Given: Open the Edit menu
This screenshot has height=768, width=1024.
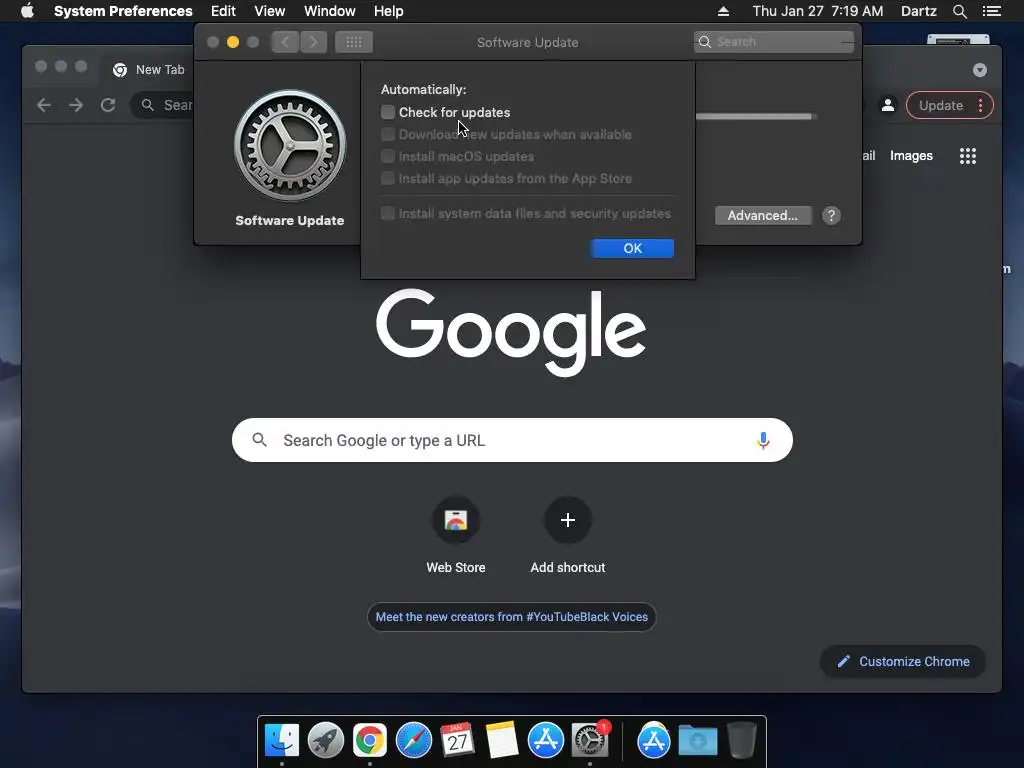Looking at the screenshot, I should coord(223,11).
